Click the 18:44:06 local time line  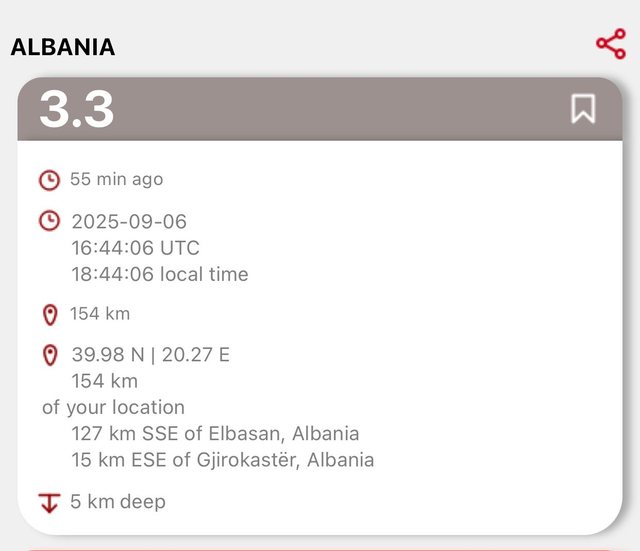[160, 274]
